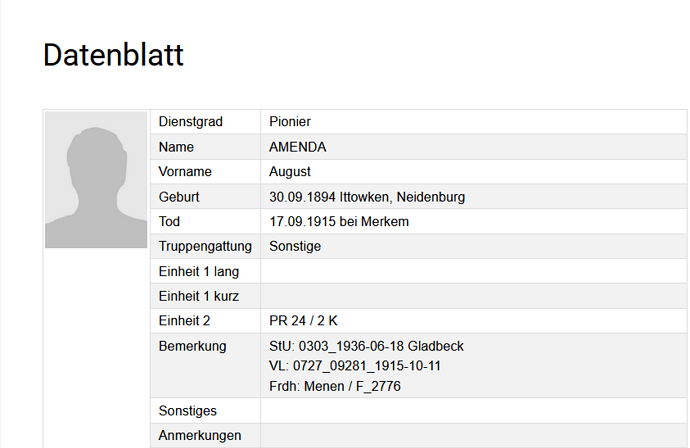Select birth entry 30.09.1894 Ittowken, Neidenburg
This screenshot has height=448, width=690.
pyautogui.click(x=367, y=197)
